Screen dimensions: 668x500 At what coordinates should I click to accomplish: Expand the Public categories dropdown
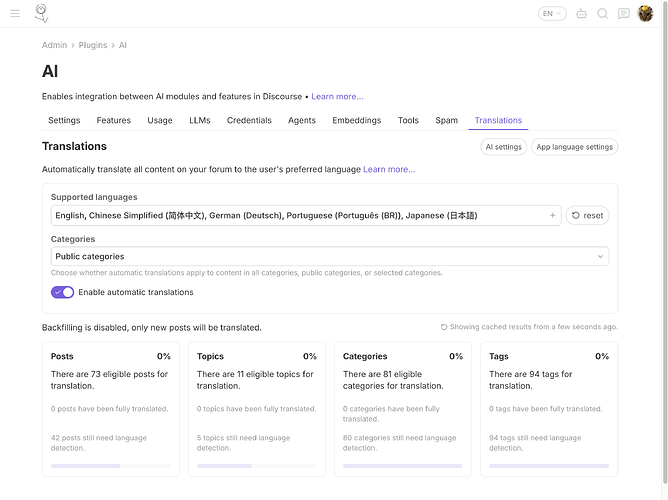[330, 256]
